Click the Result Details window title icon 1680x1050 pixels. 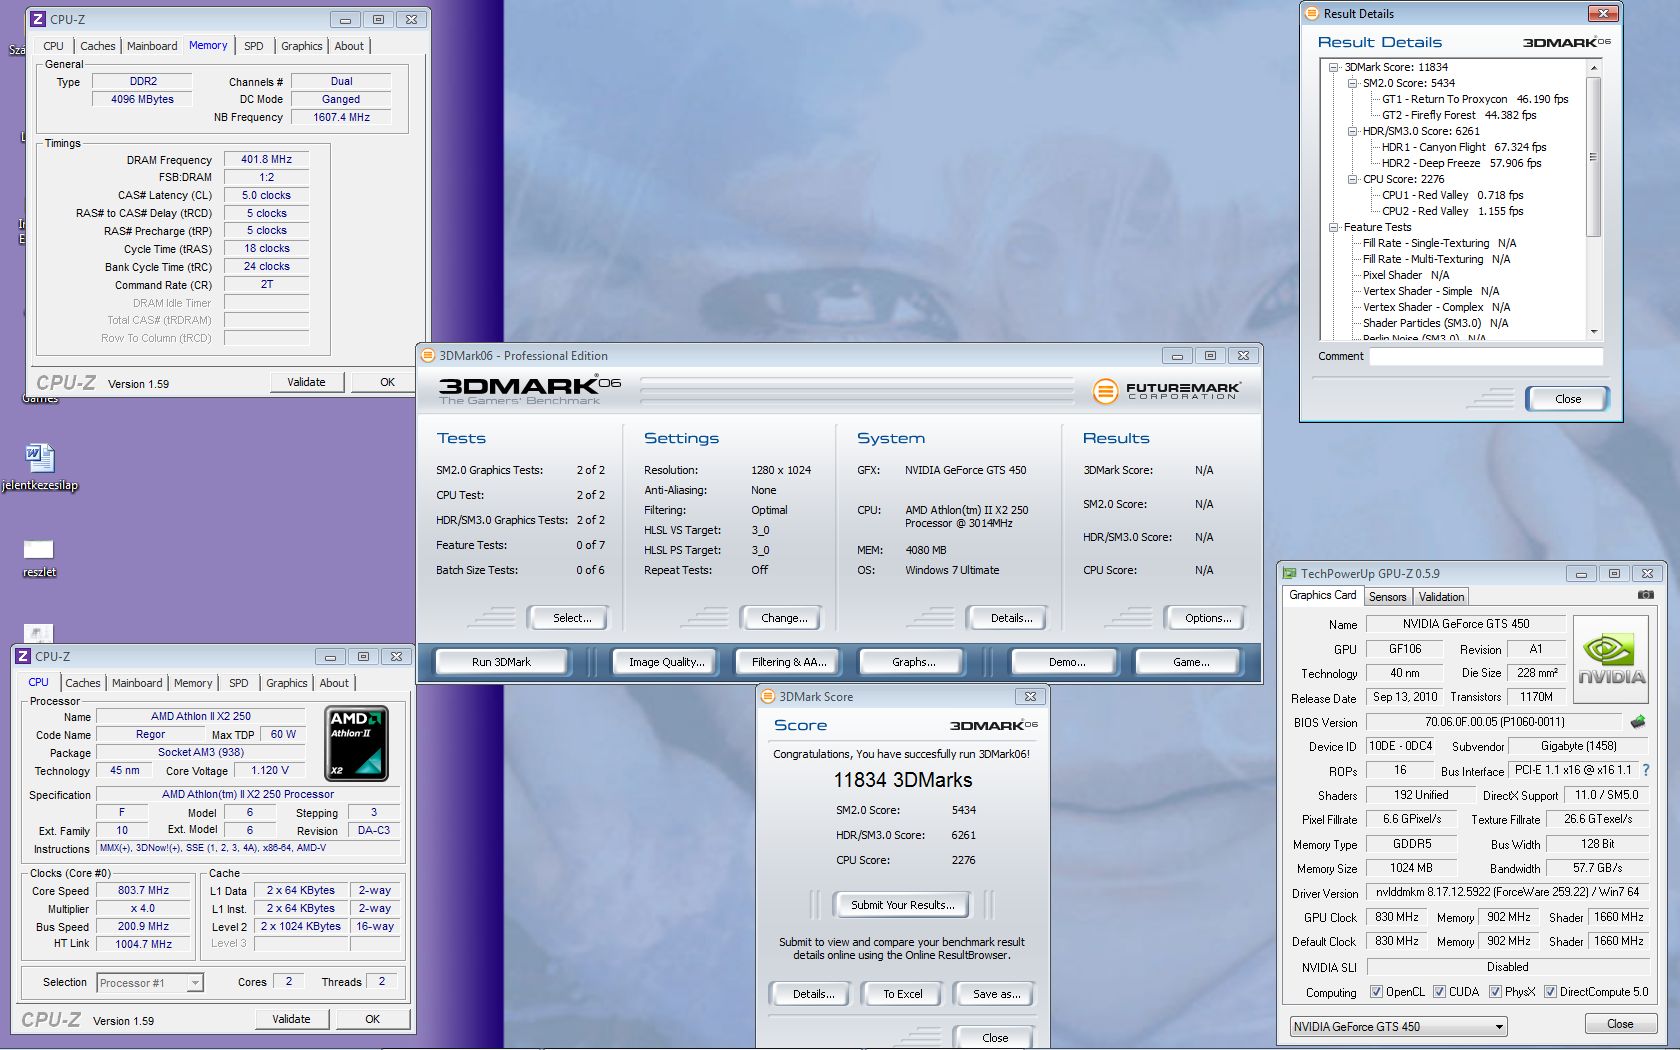point(1311,13)
